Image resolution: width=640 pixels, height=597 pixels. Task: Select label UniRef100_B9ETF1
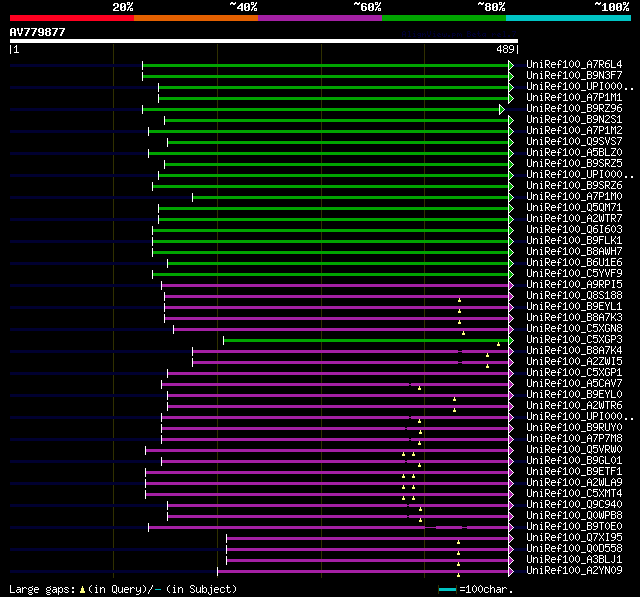[x=574, y=472]
